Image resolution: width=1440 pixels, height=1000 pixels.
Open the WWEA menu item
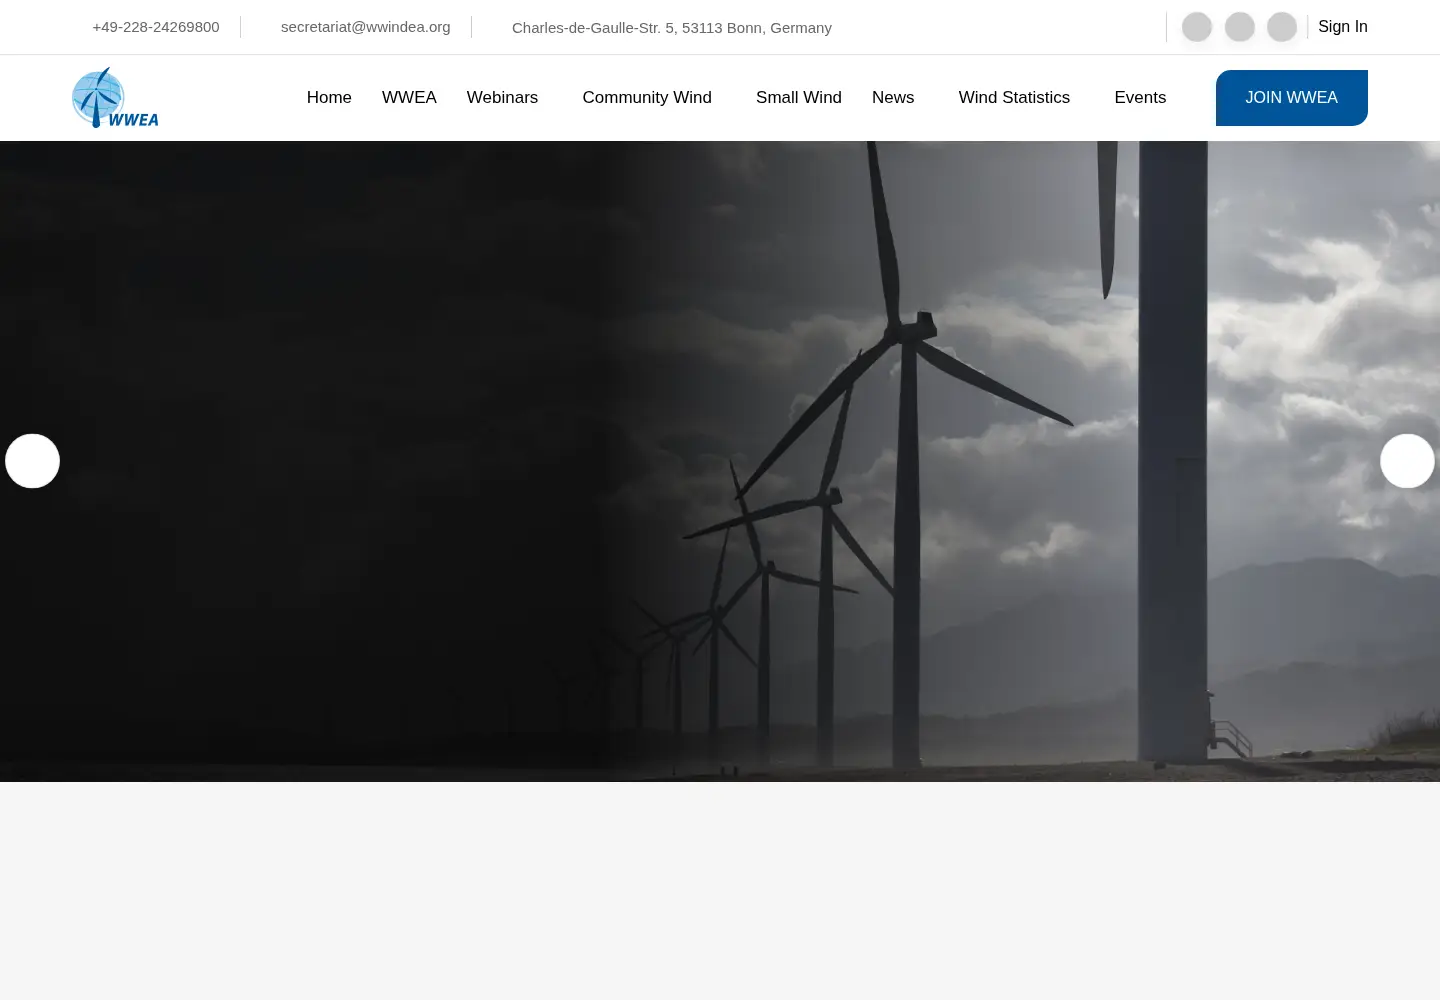tap(409, 98)
